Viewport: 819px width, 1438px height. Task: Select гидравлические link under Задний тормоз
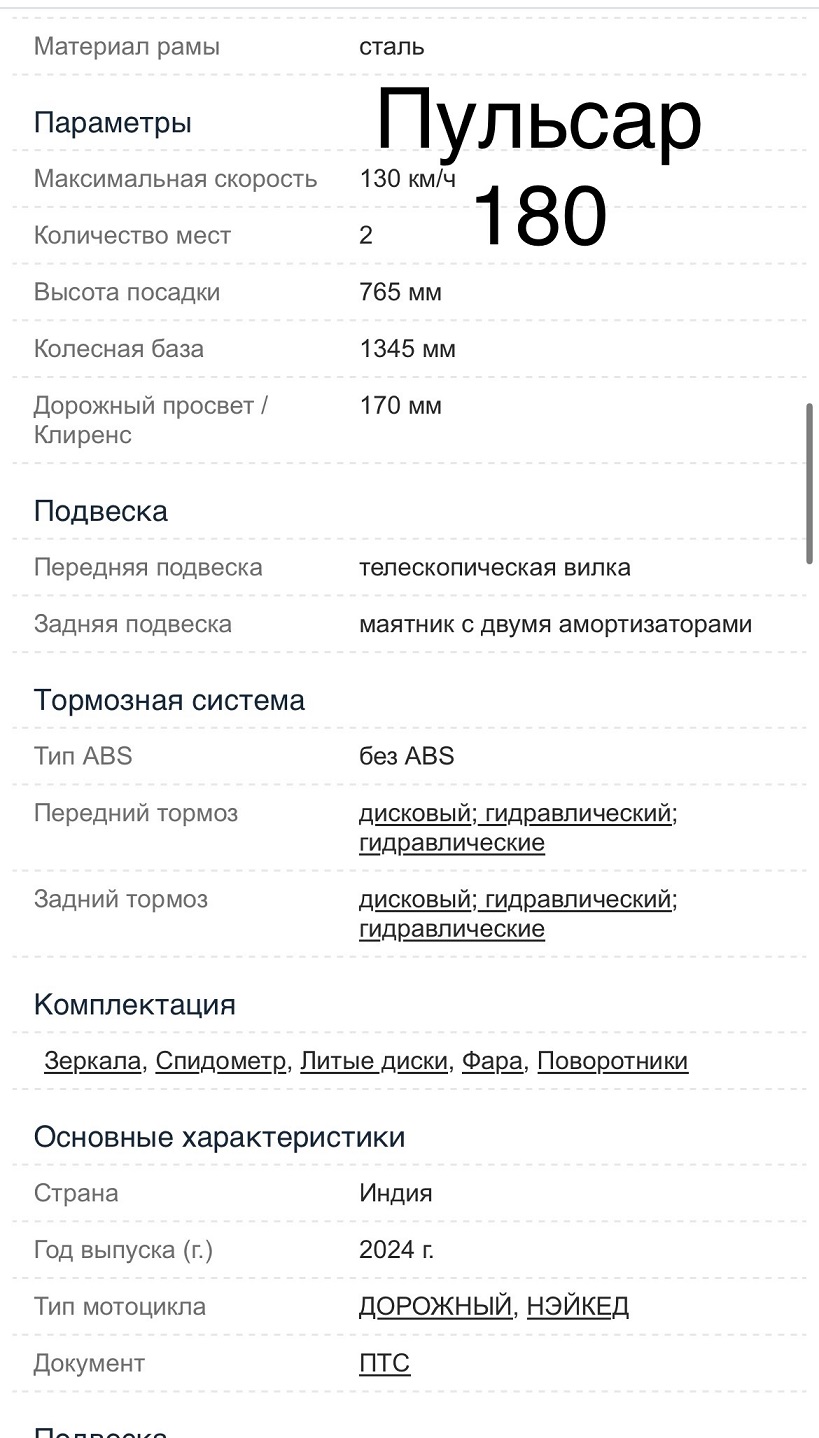[x=452, y=928]
